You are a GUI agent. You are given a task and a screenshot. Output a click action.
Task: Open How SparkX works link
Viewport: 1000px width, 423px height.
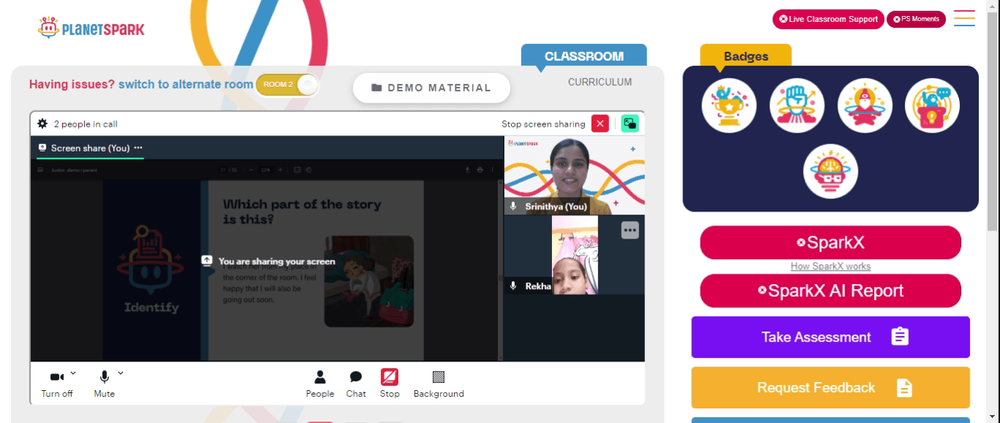pyautogui.click(x=830, y=267)
